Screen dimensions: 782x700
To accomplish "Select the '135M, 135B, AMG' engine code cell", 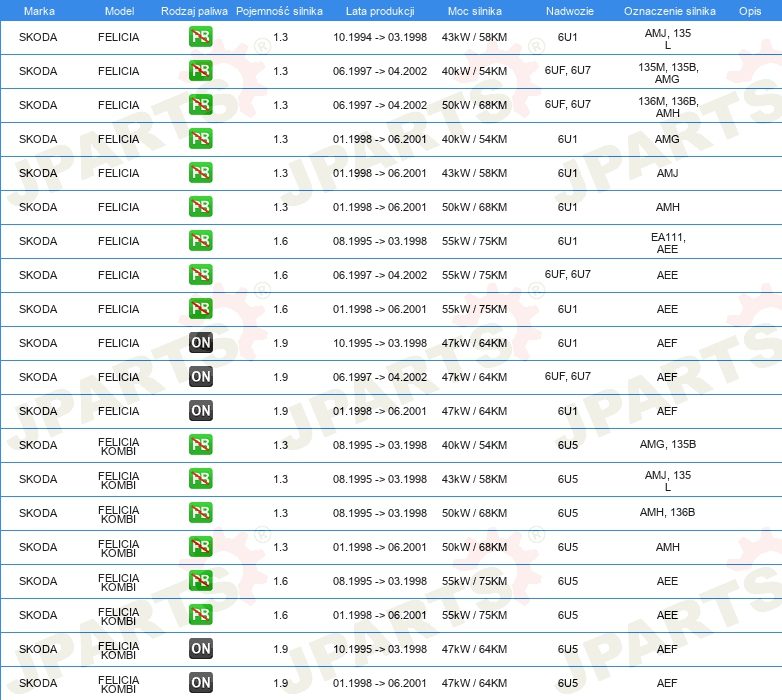I will click(668, 73).
